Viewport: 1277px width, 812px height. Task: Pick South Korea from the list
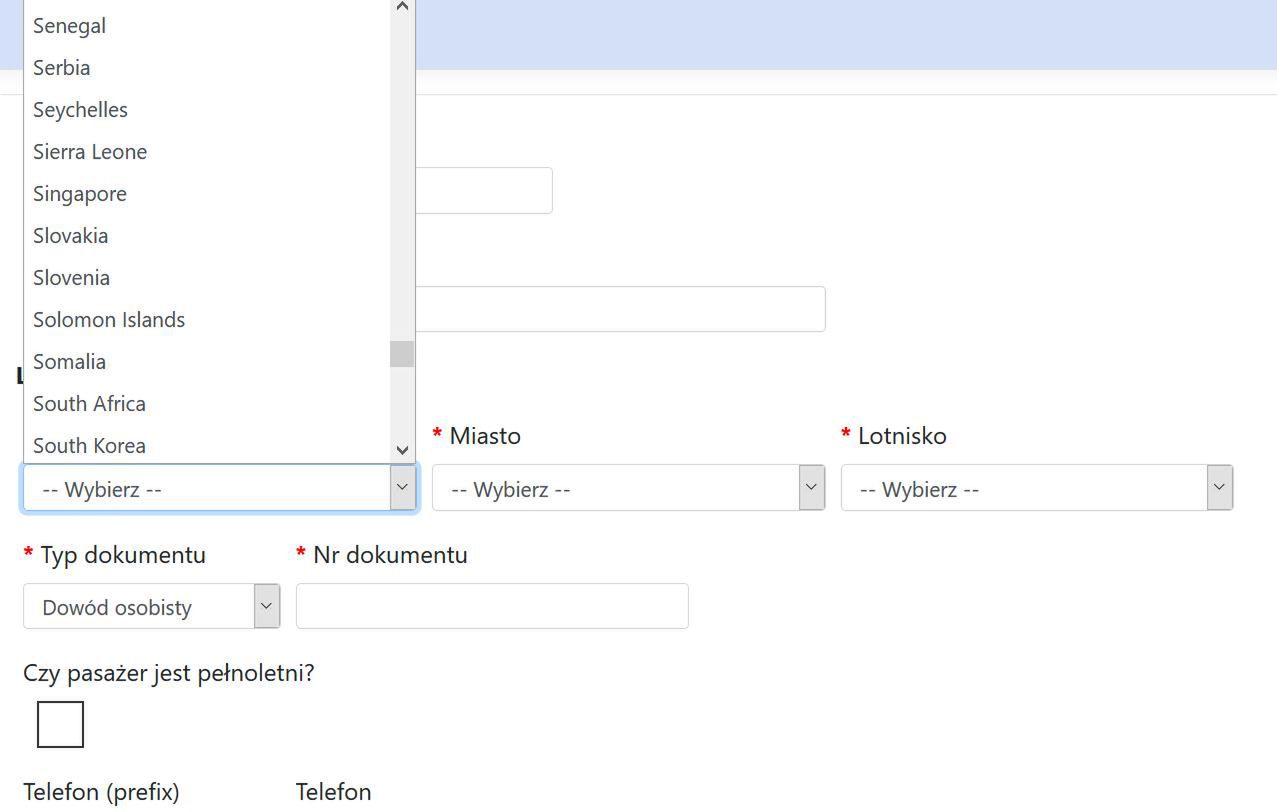pyautogui.click(x=89, y=446)
